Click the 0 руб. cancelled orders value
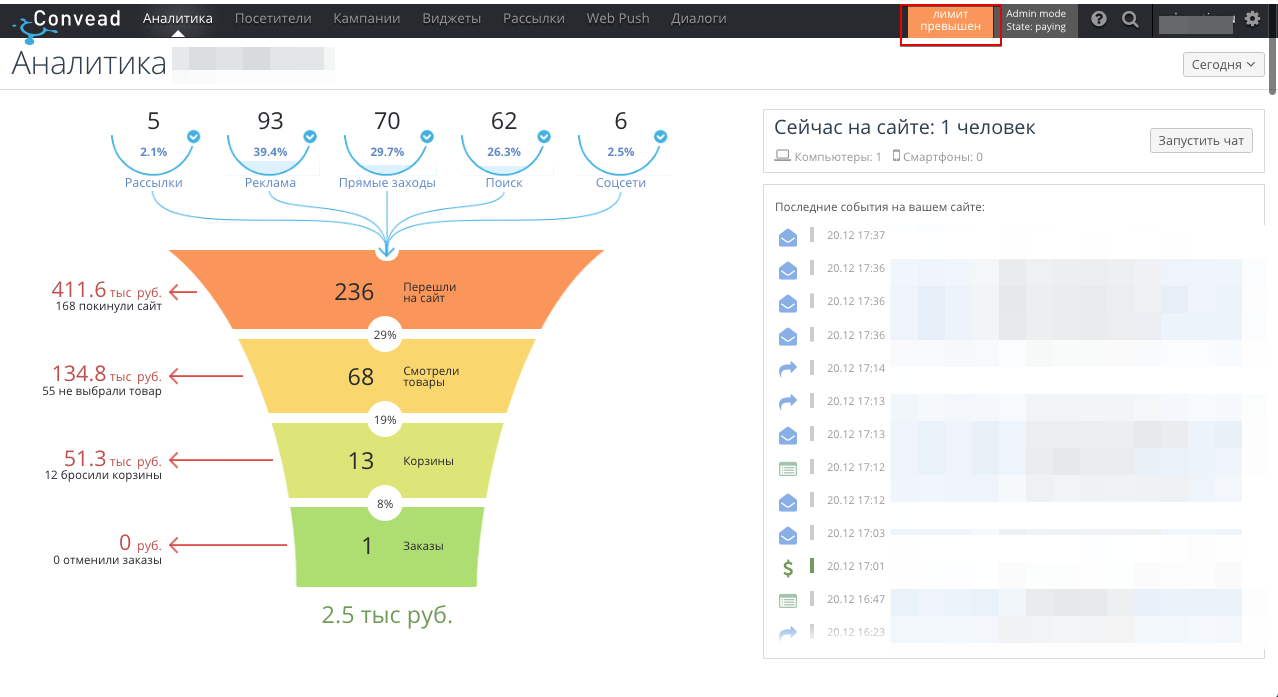 coord(140,543)
